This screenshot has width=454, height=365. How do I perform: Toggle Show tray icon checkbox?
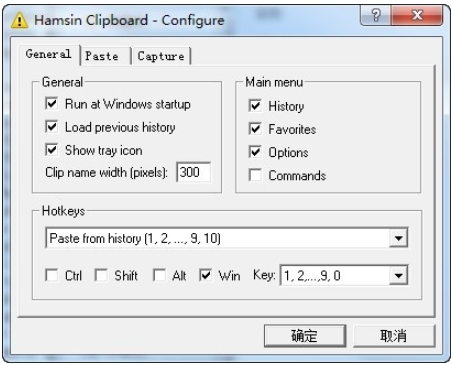tap(52, 150)
